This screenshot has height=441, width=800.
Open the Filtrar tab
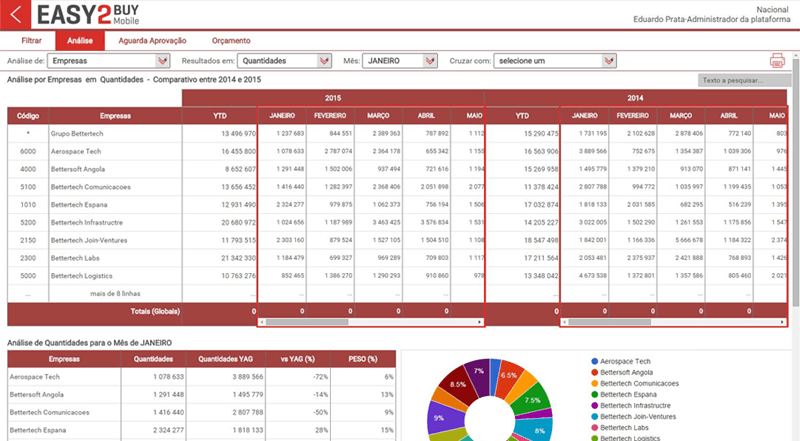point(31,41)
